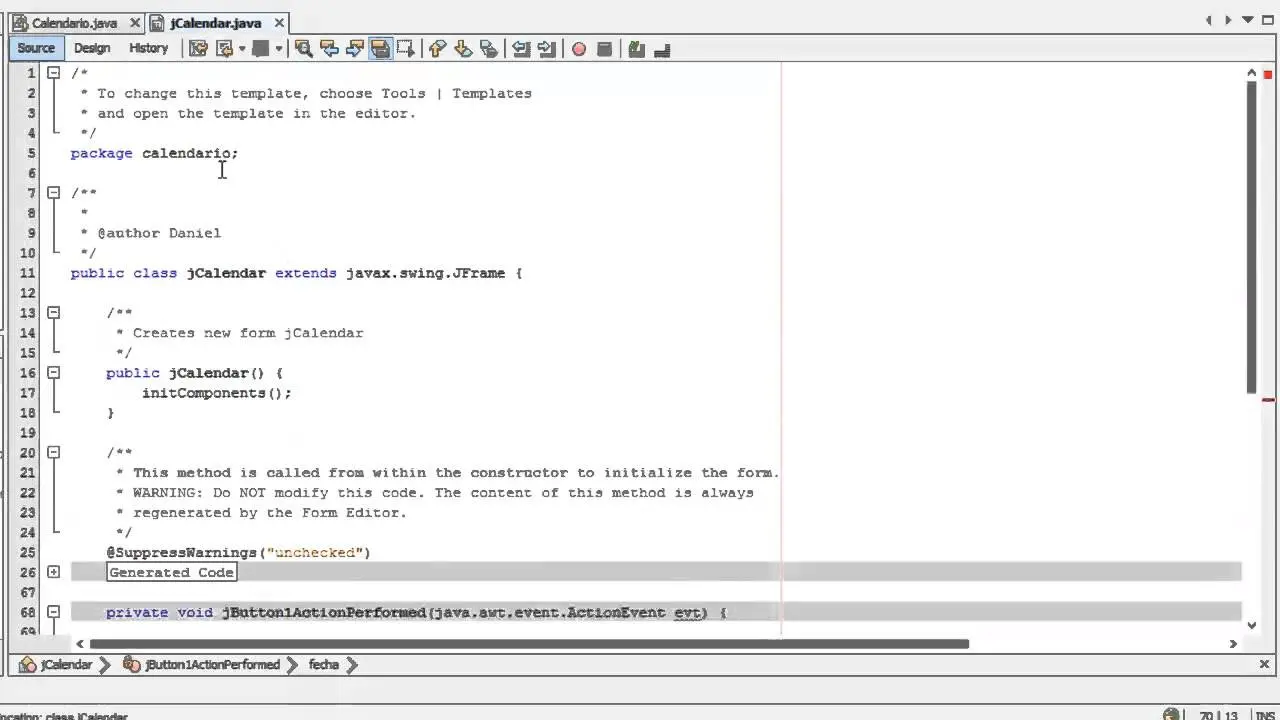Switch to the Calendario.java tab

point(73,22)
